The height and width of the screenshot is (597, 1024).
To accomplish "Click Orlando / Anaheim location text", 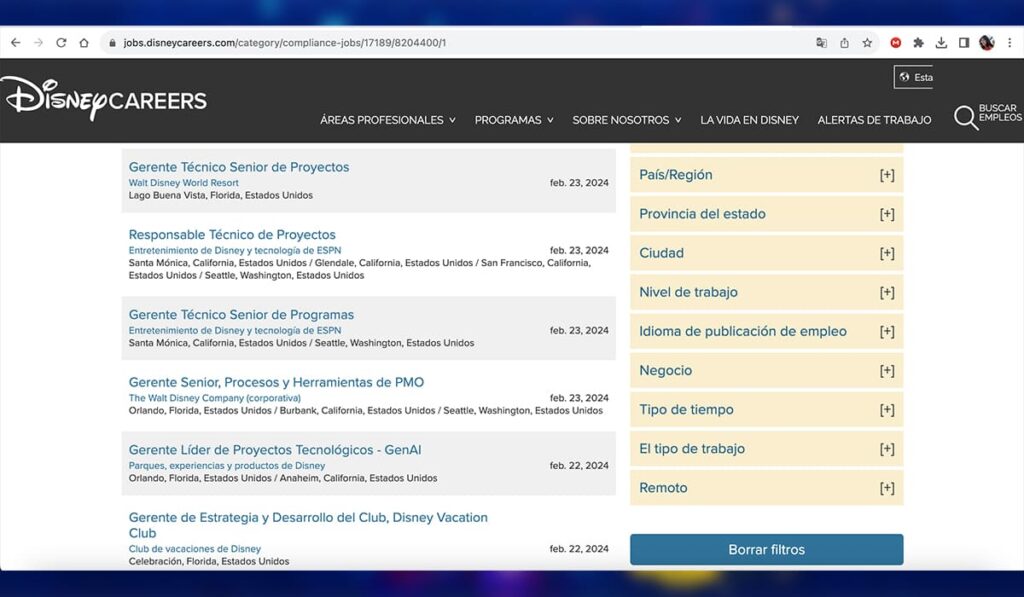I will coord(283,478).
